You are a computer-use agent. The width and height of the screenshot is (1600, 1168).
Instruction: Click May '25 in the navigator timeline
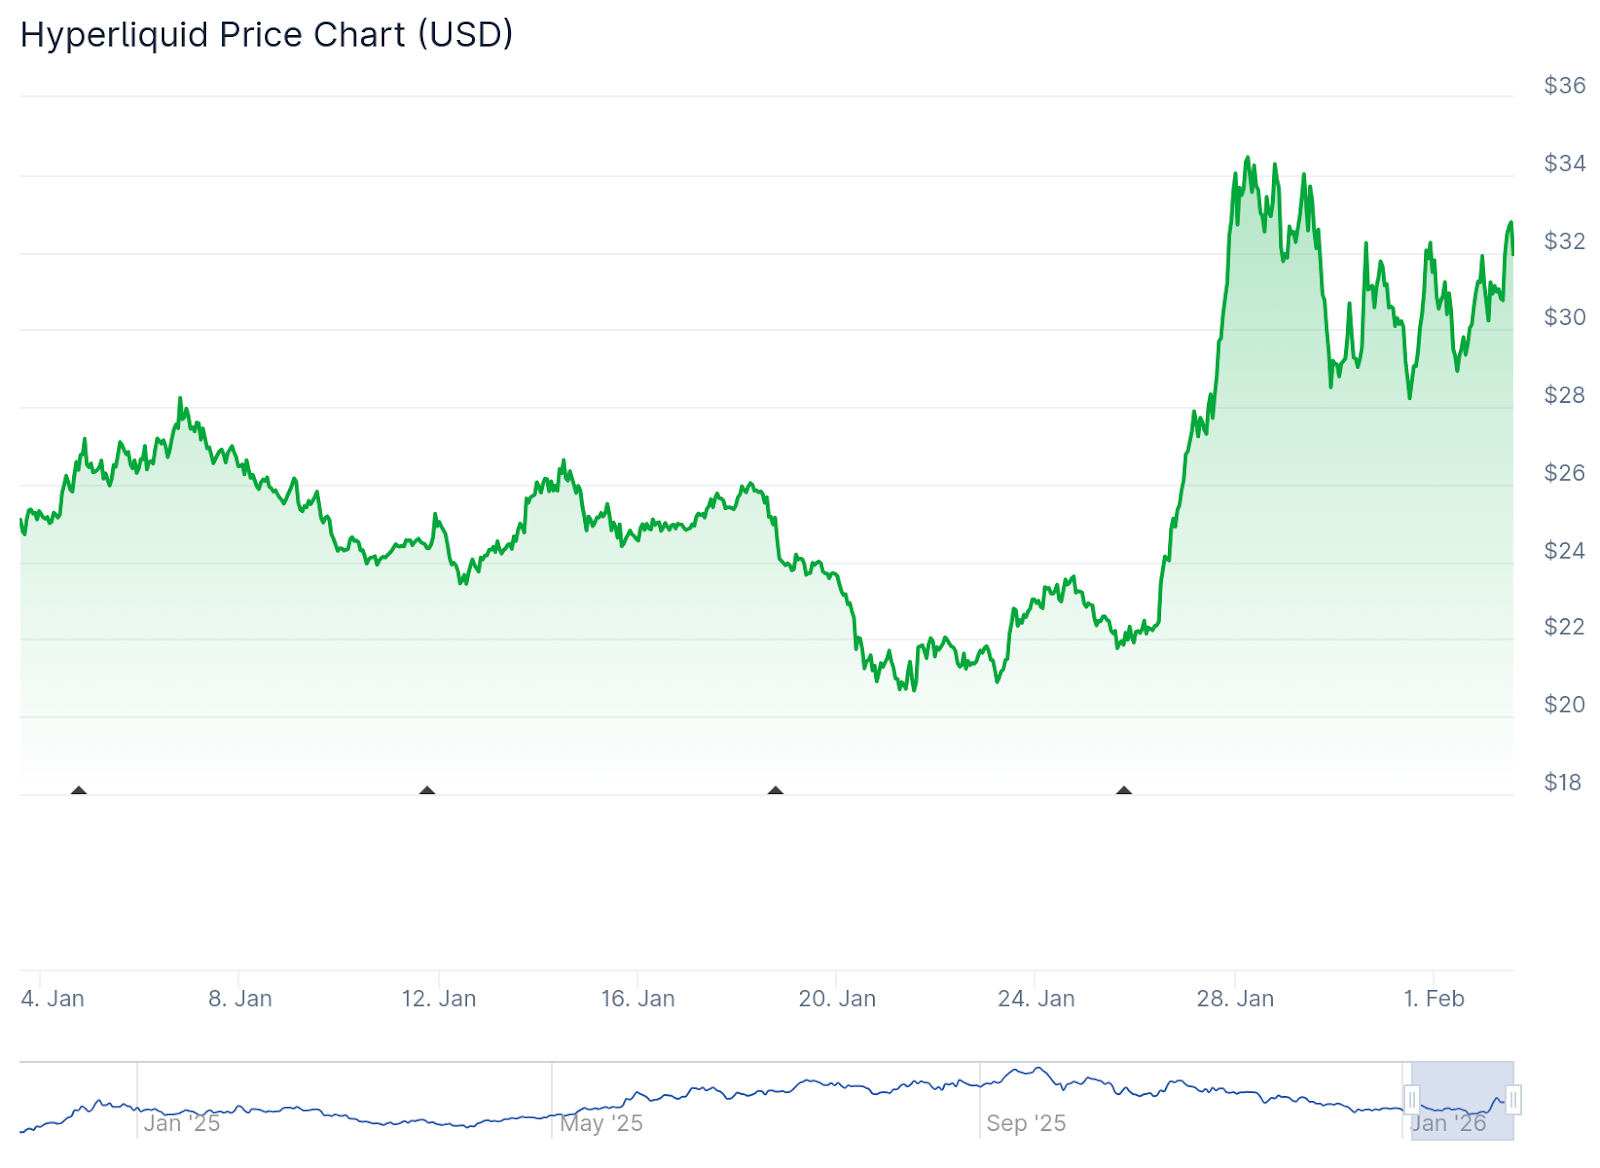pos(601,1123)
